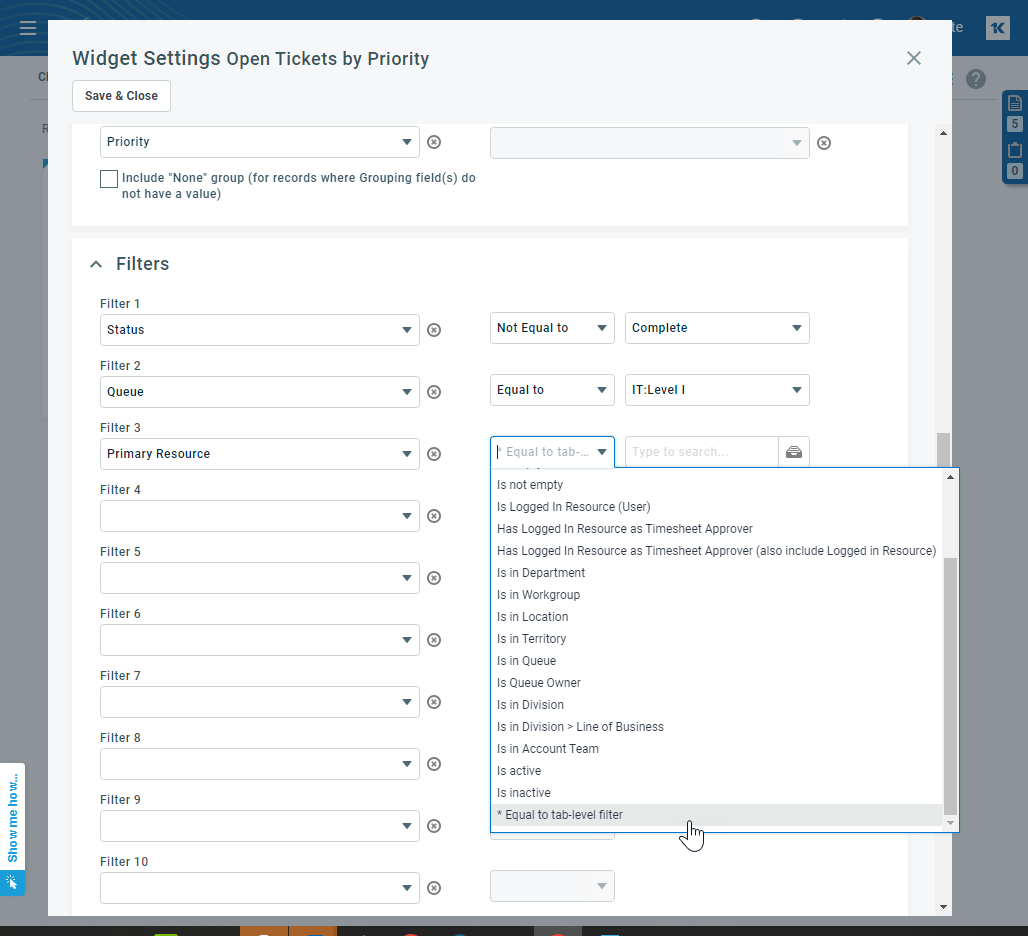Open the IT:Level I value dropdown
The image size is (1028, 936).
tap(716, 389)
